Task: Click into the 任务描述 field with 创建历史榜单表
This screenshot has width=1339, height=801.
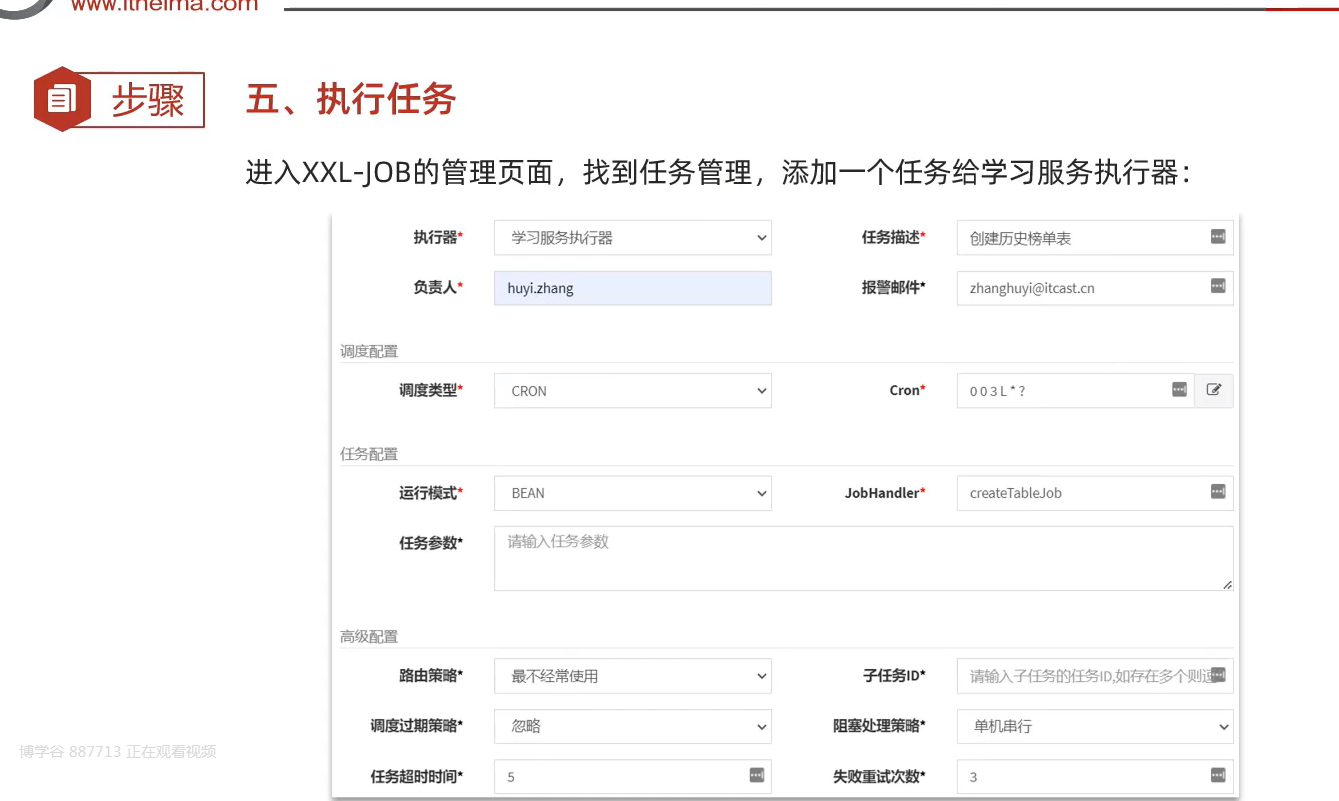Action: (1095, 238)
